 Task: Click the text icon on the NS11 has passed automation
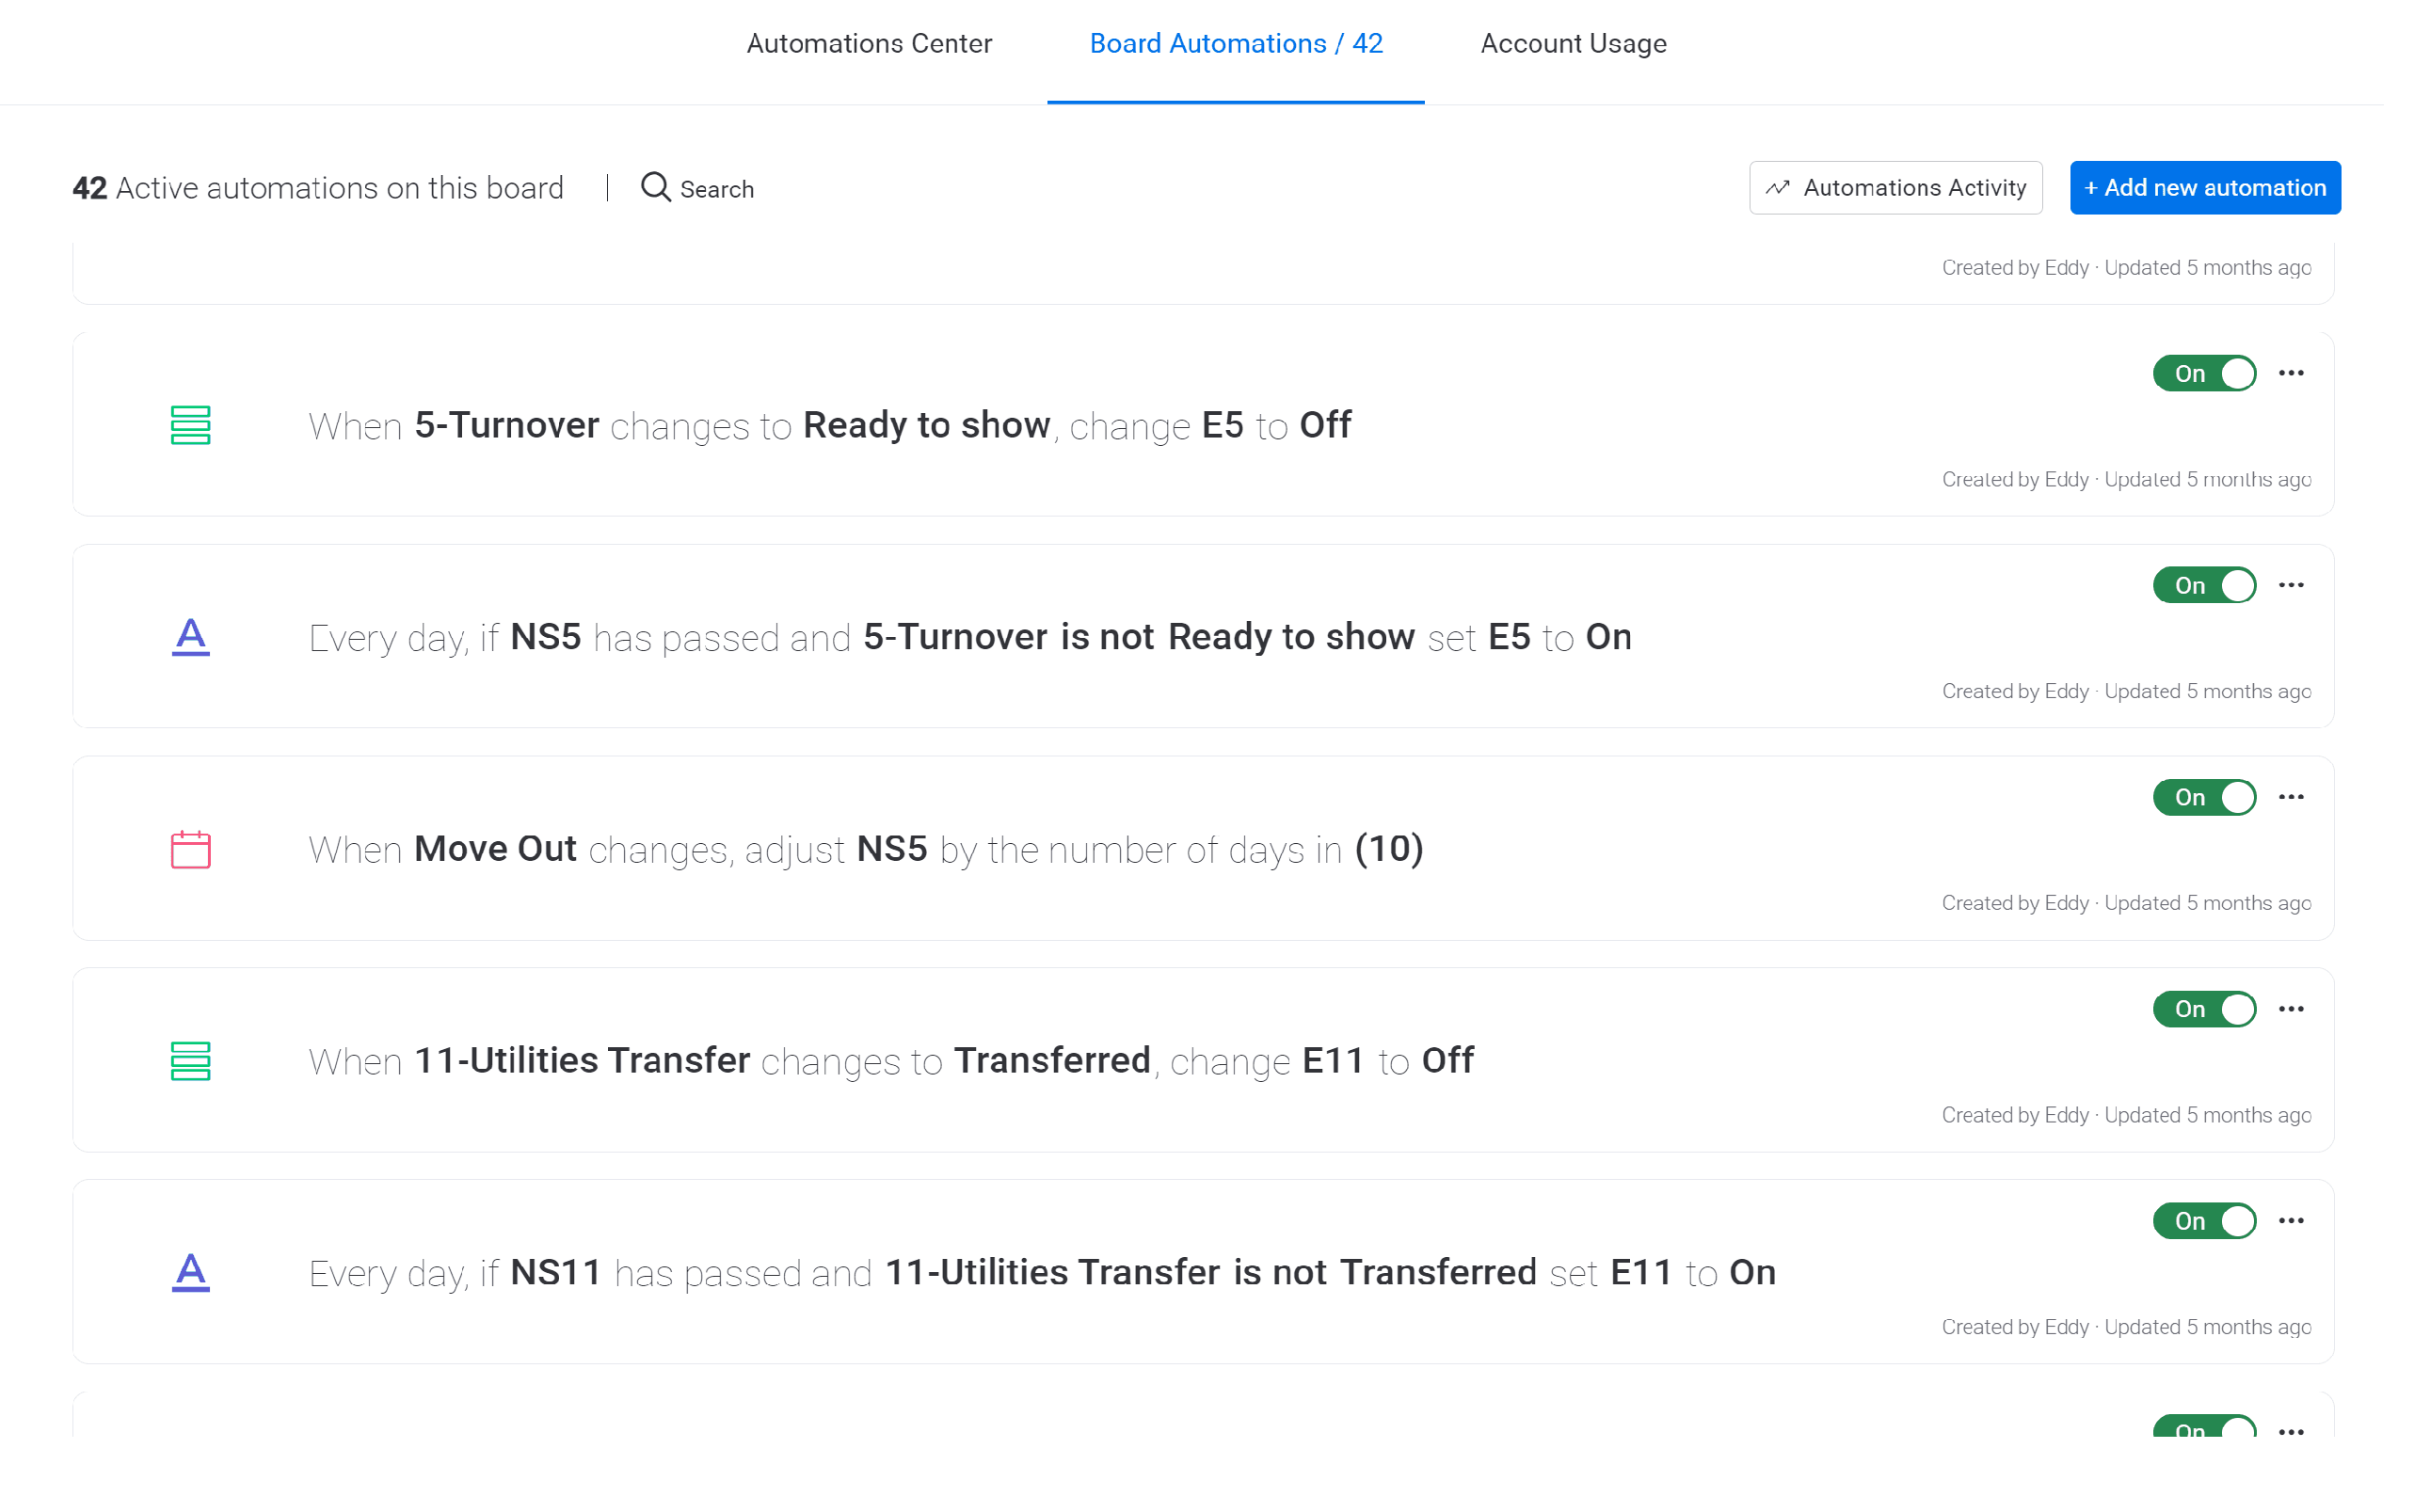point(191,1273)
